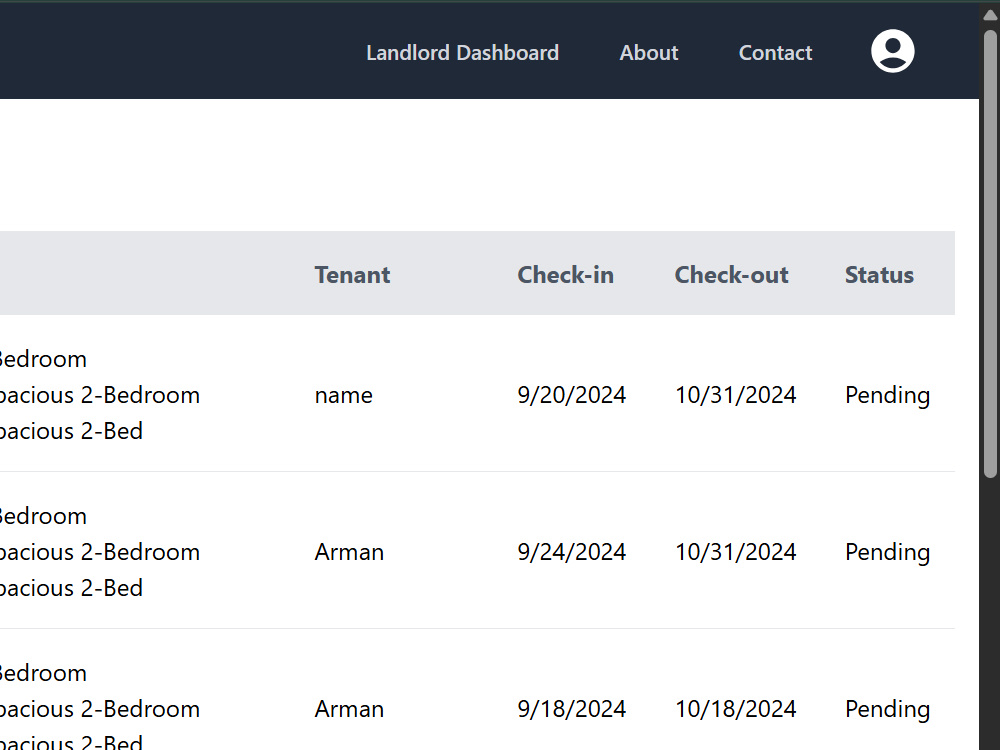Select check-in date 9/18/2024
1000x750 pixels.
[x=571, y=709]
